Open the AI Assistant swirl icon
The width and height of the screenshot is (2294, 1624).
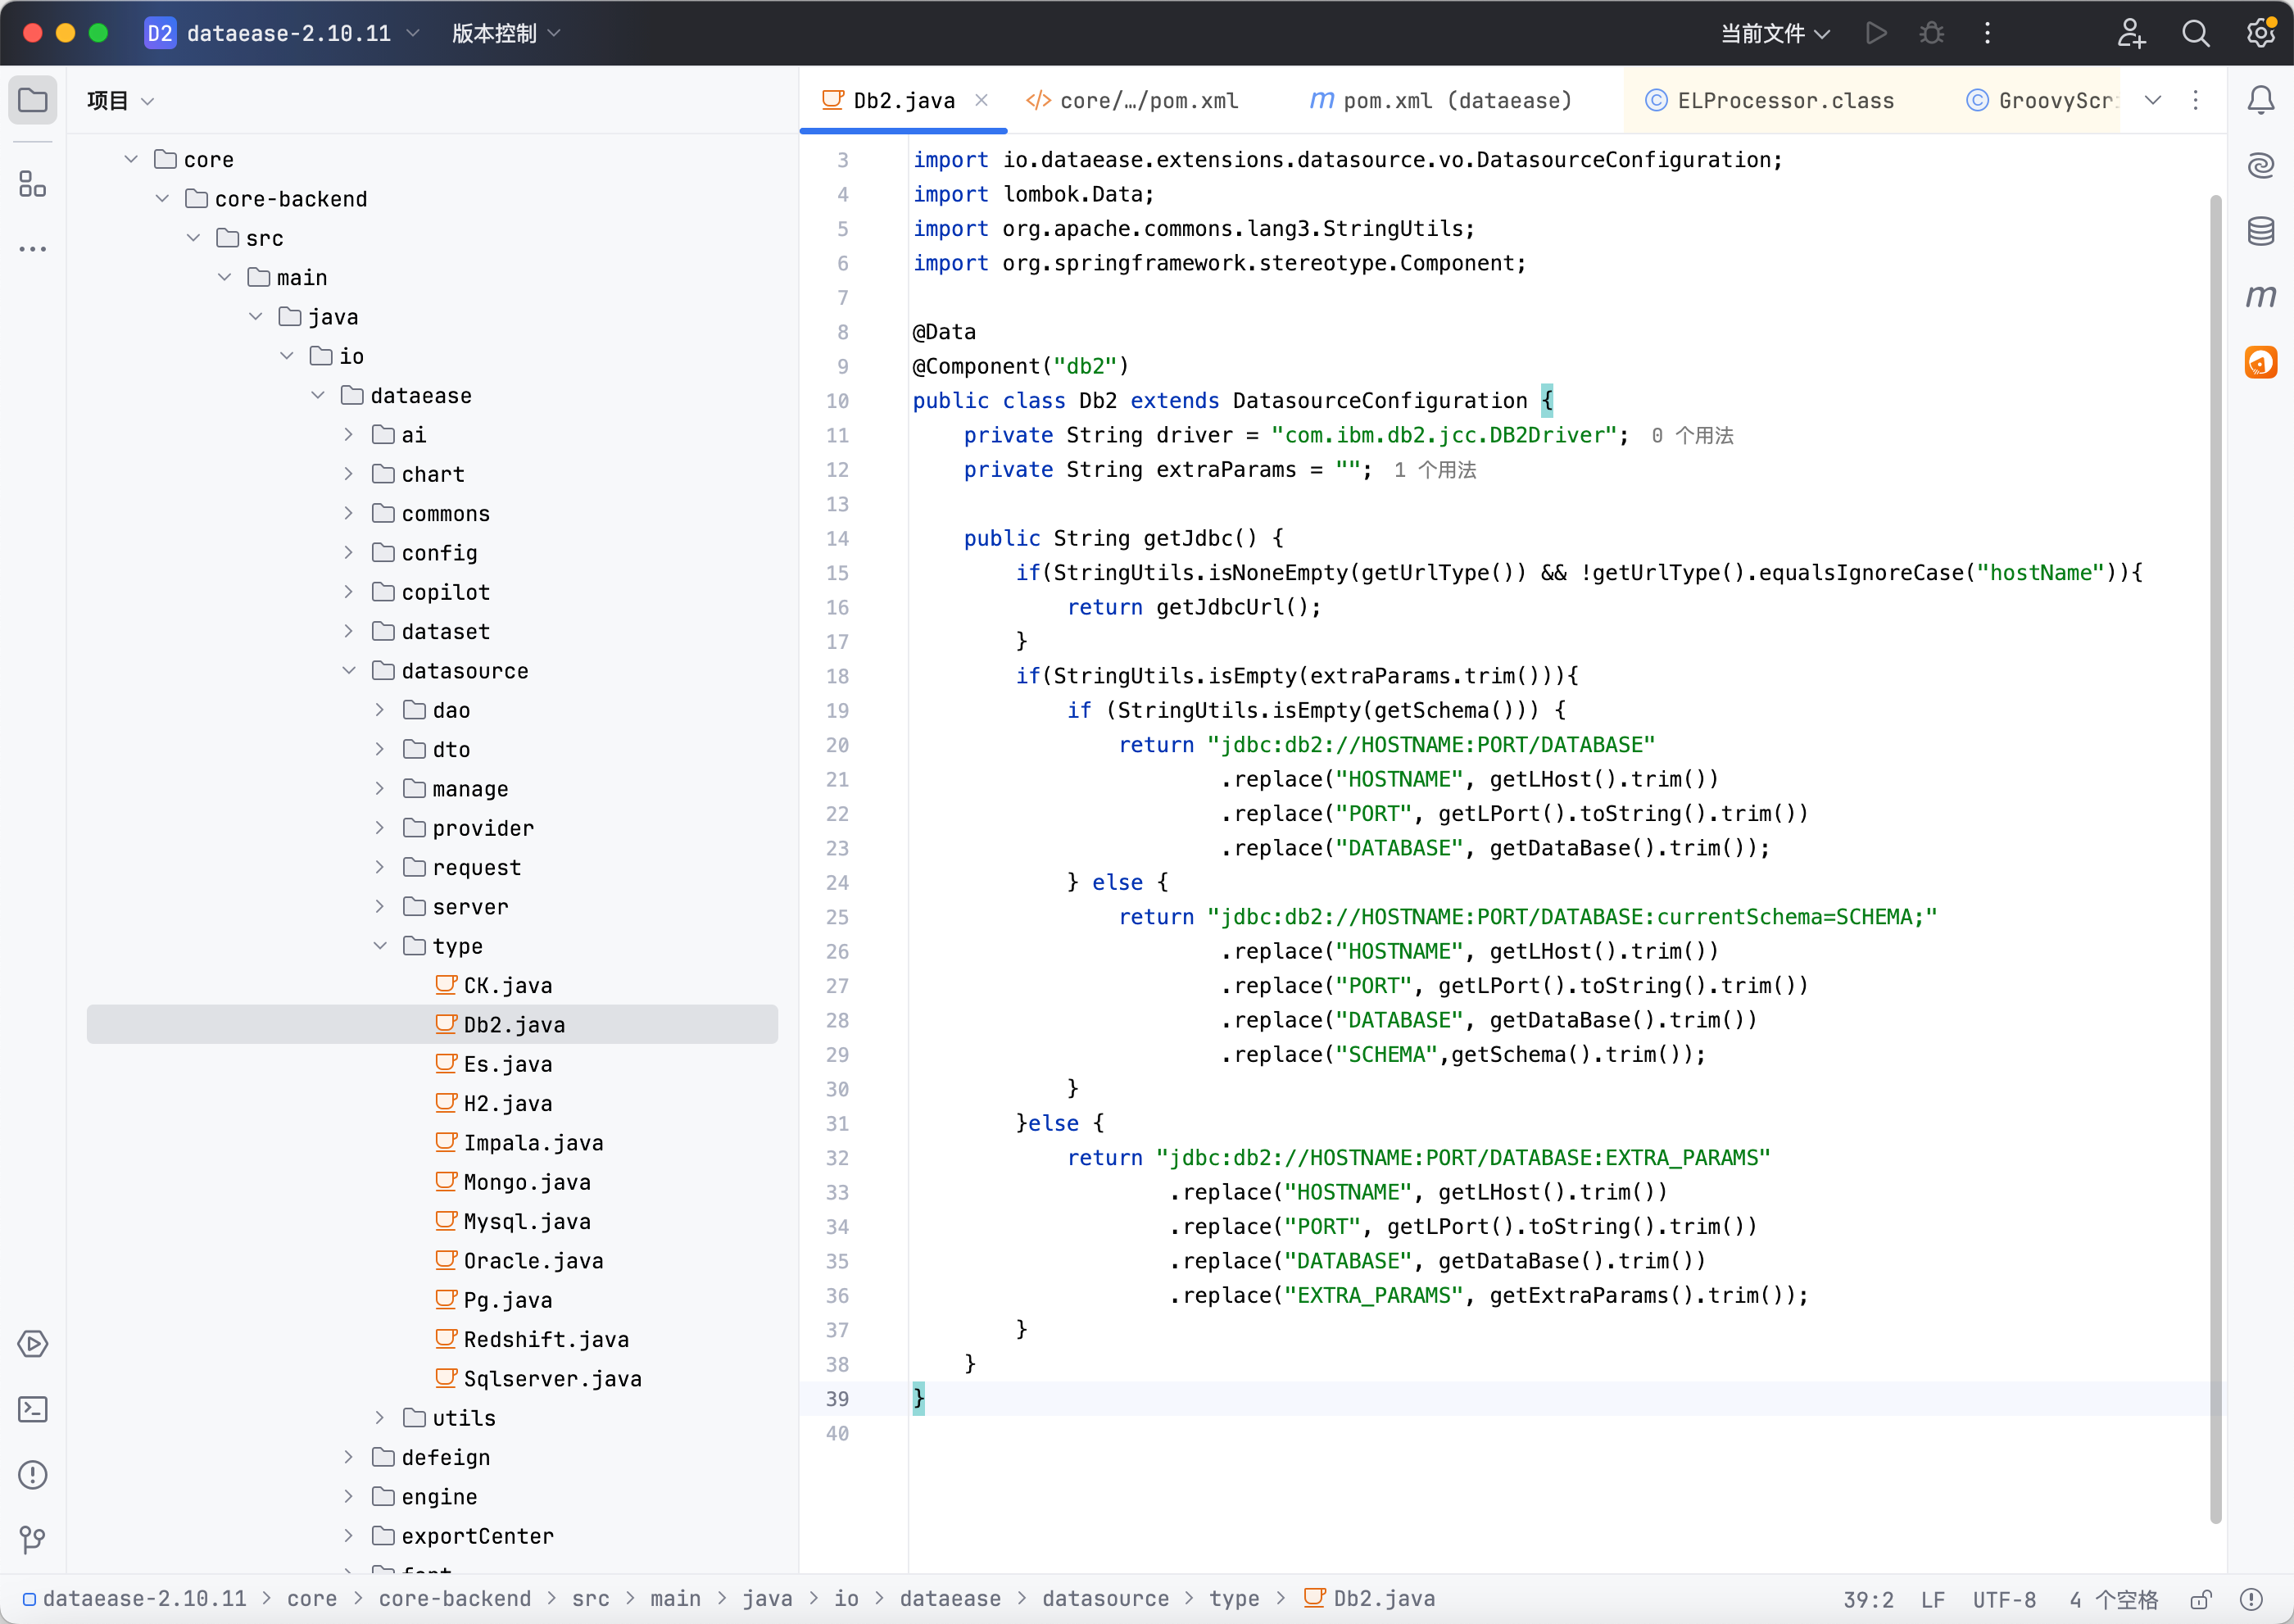click(x=2261, y=165)
